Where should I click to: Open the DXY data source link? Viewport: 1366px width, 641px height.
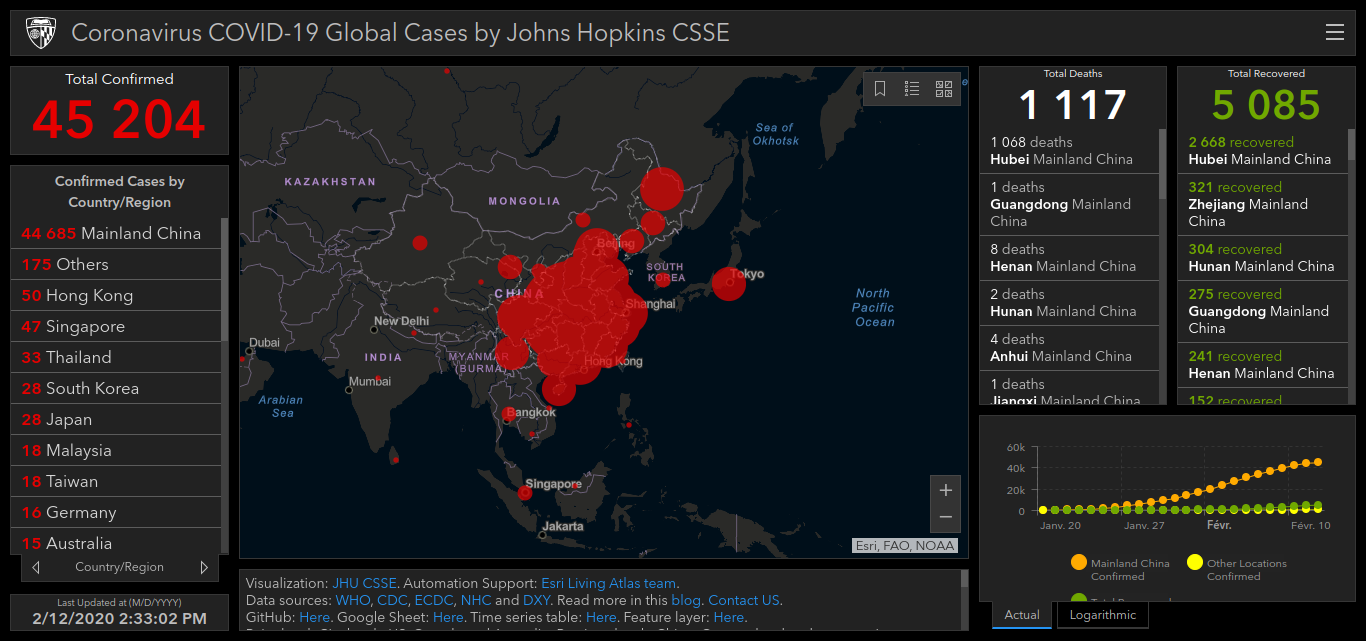click(x=536, y=600)
